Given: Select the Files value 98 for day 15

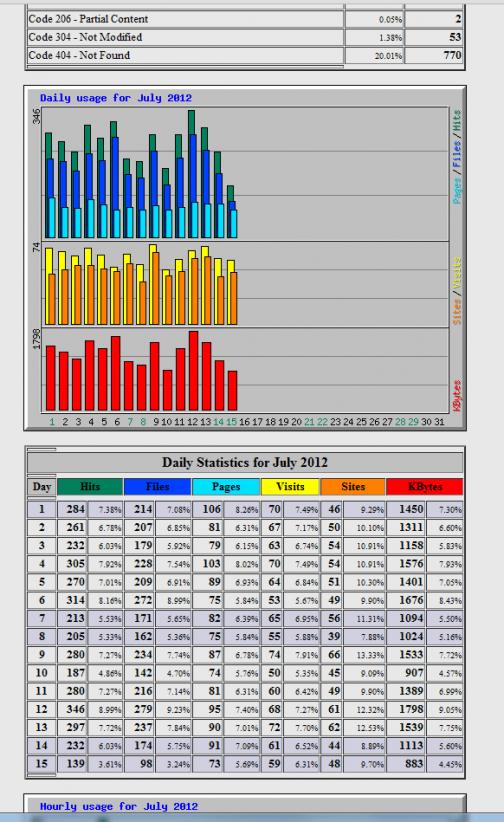Looking at the screenshot, I should click(x=146, y=764).
